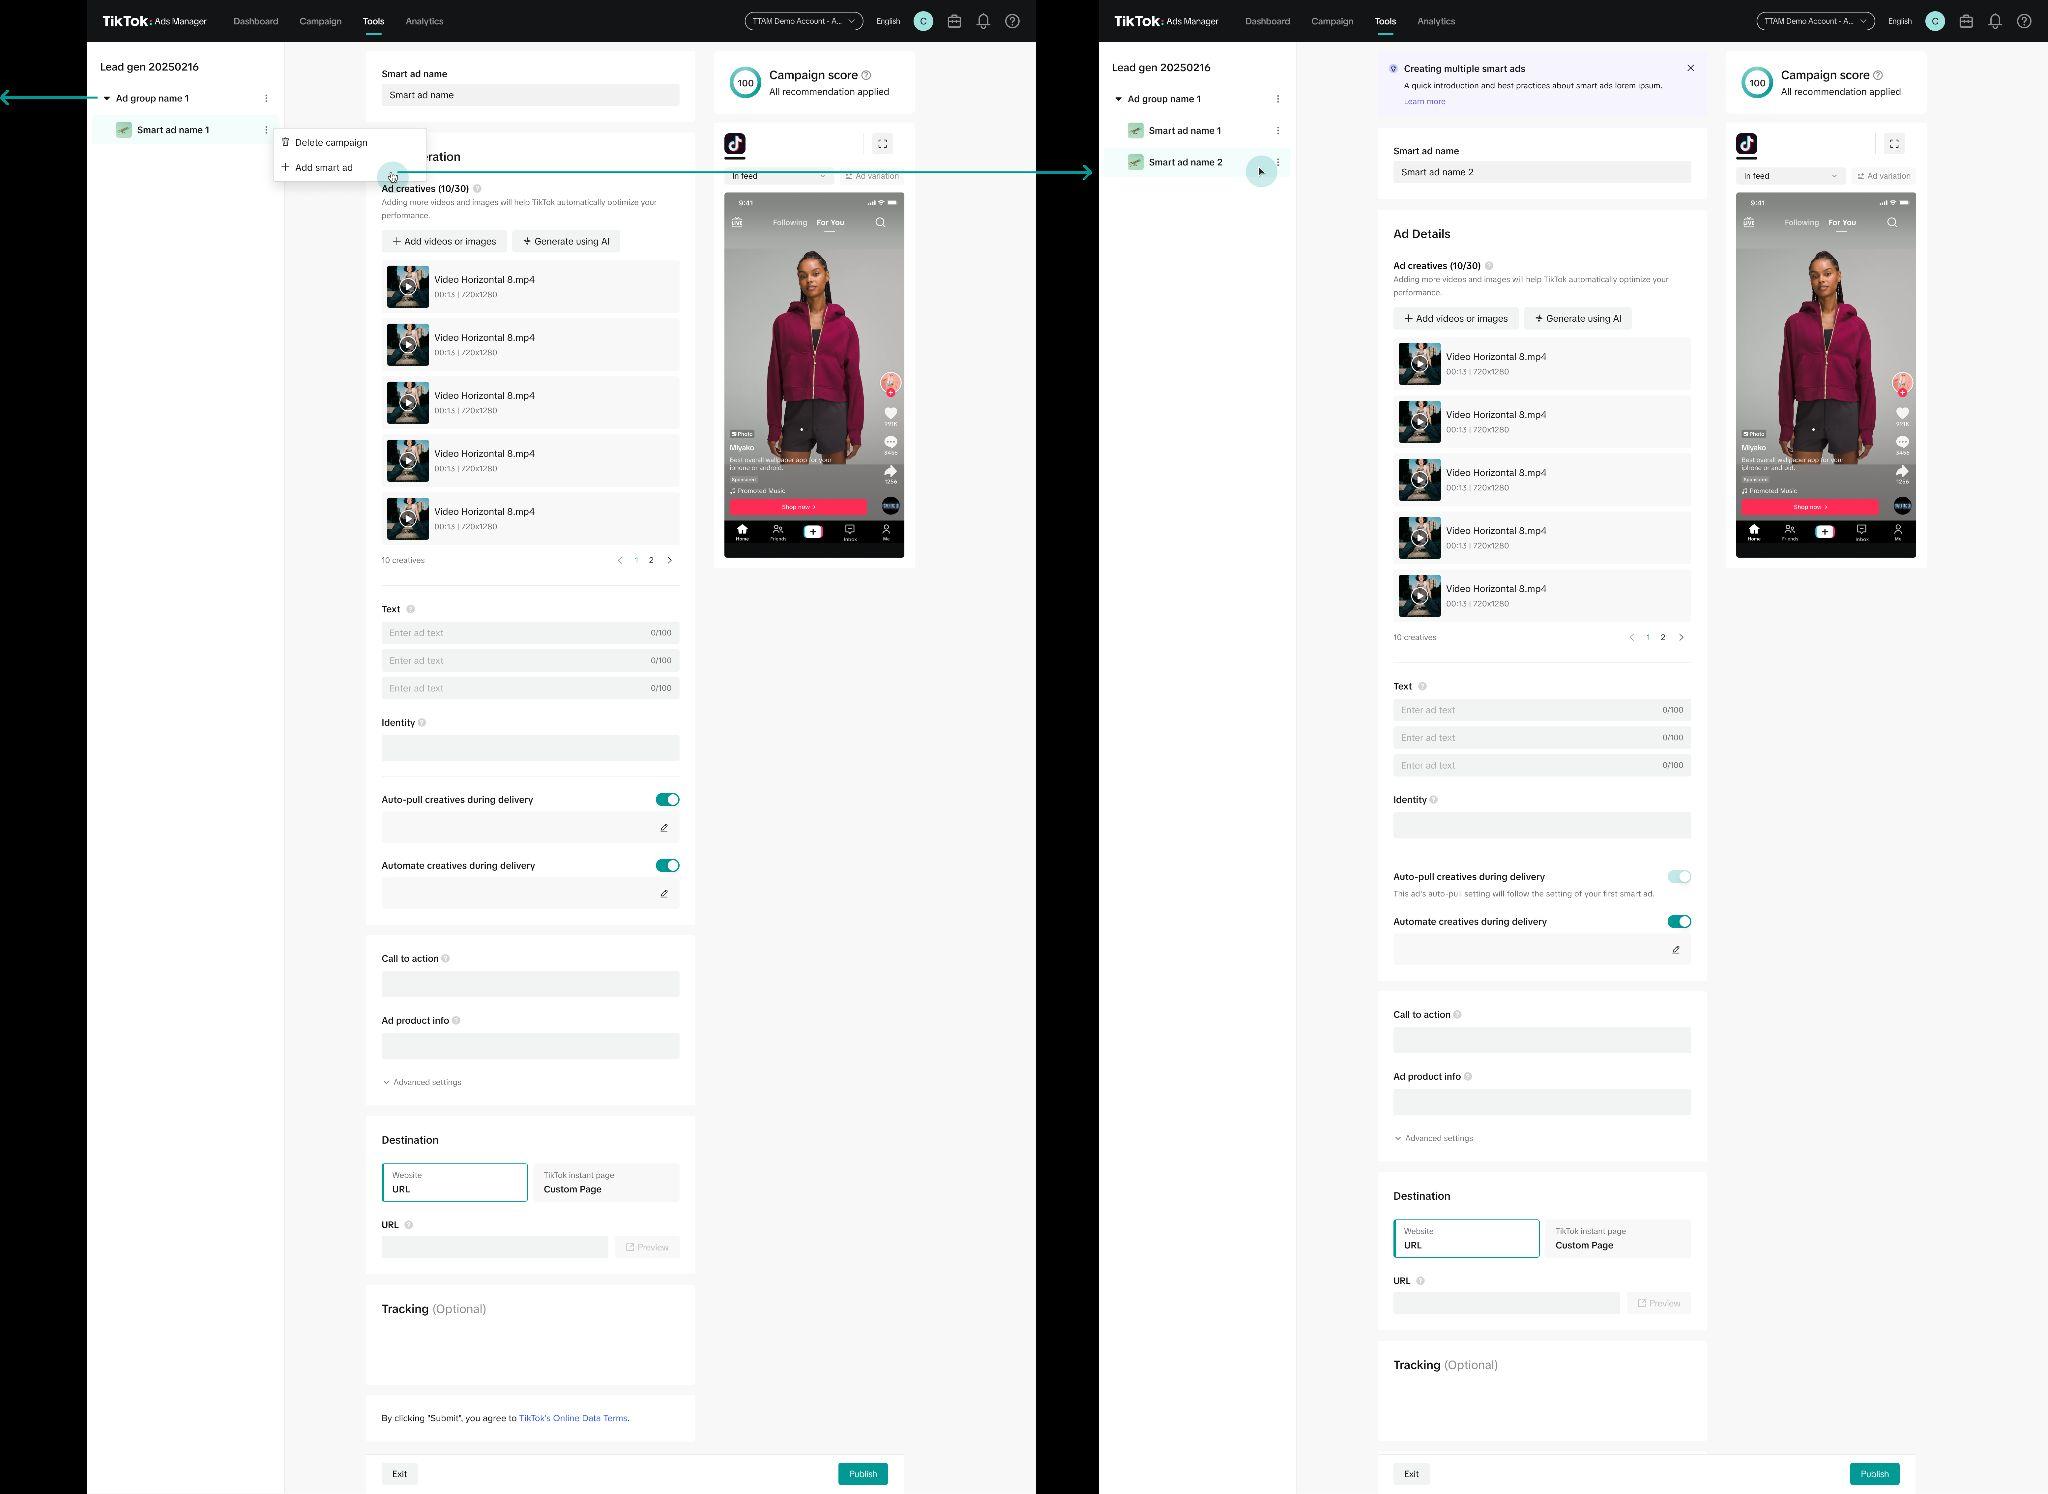
Task: Click pencil icon under Auto-pull creatives, left screen
Action: click(x=664, y=828)
